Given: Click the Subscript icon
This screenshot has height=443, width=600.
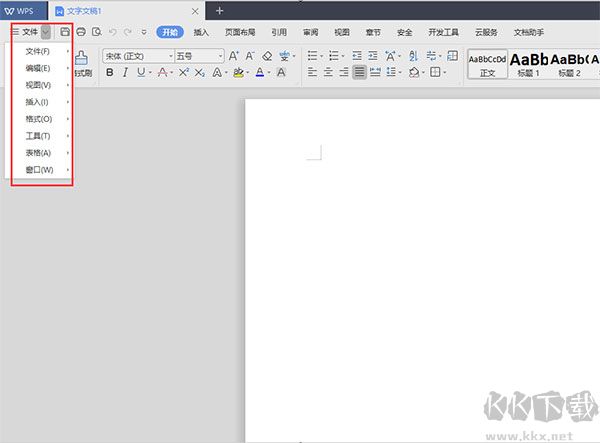Looking at the screenshot, I should click(201, 73).
